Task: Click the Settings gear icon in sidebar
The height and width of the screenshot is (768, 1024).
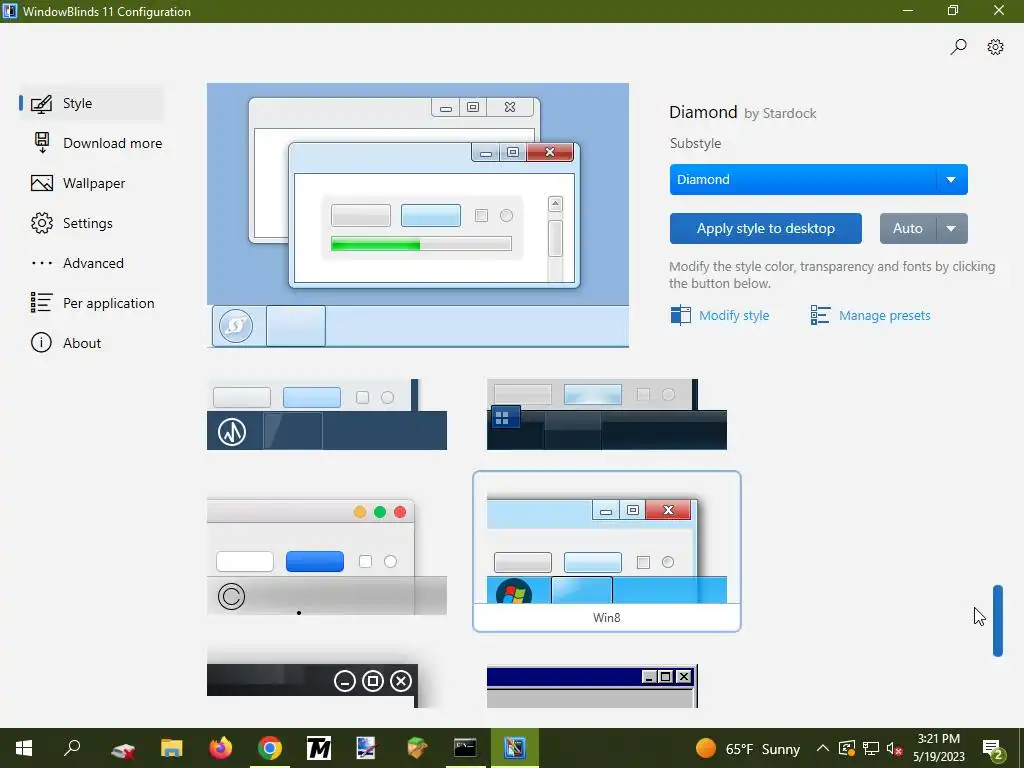Action: [x=42, y=223]
